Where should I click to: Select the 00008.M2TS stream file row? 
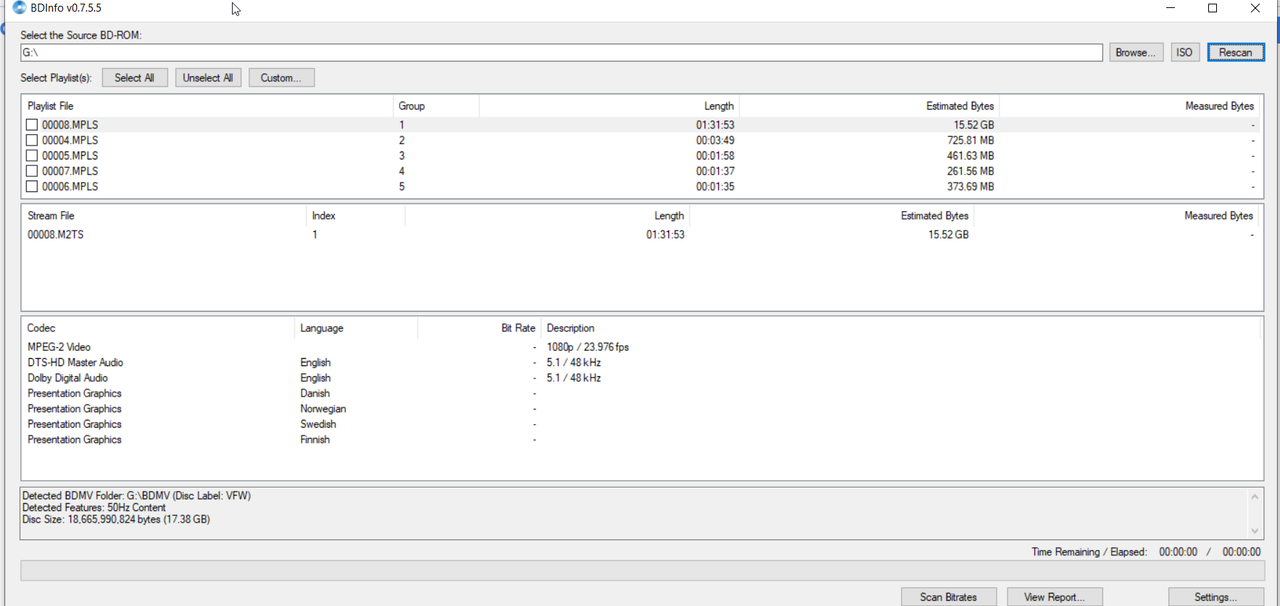pyautogui.click(x=640, y=235)
